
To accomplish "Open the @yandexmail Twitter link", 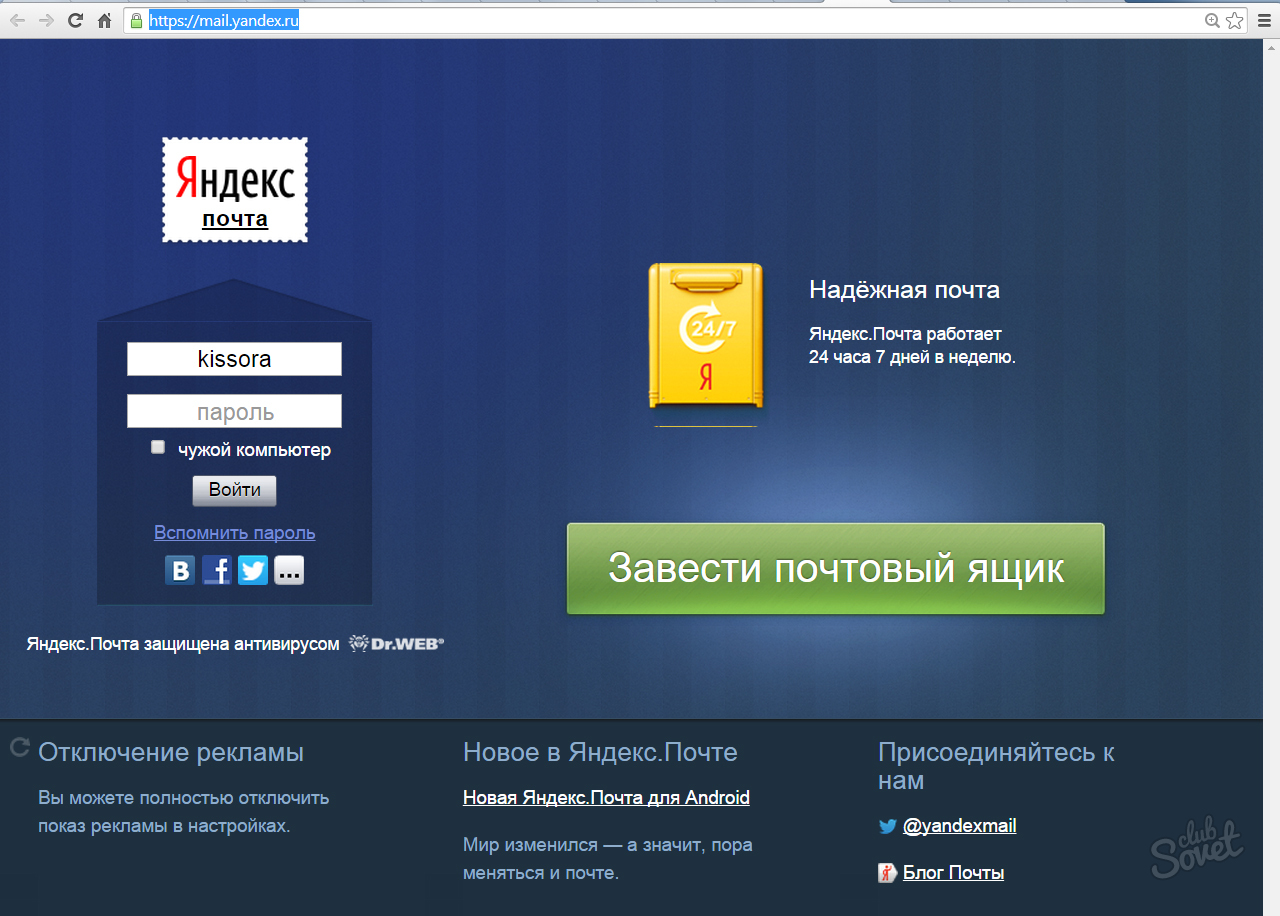I will [x=959, y=826].
